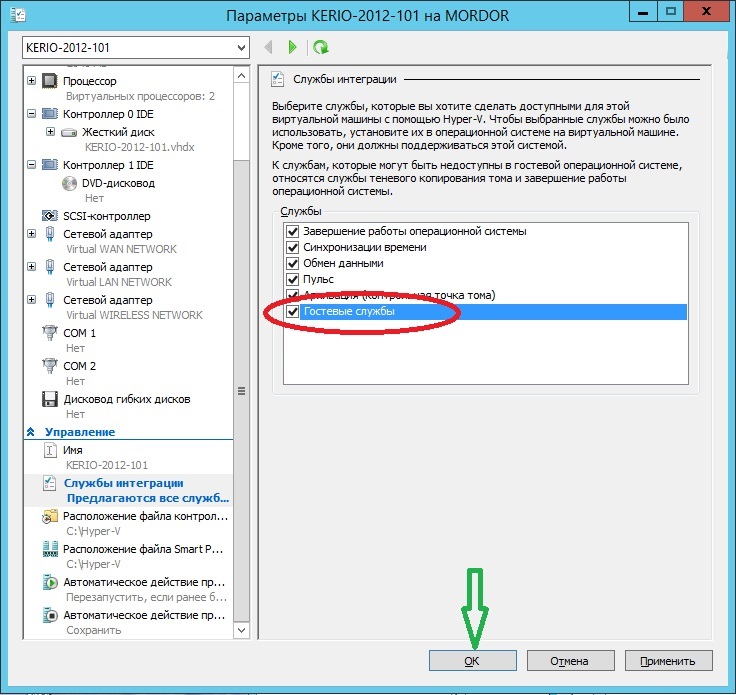Select the DVD-дисковод drive icon
The height and width of the screenshot is (695, 736).
69,183
